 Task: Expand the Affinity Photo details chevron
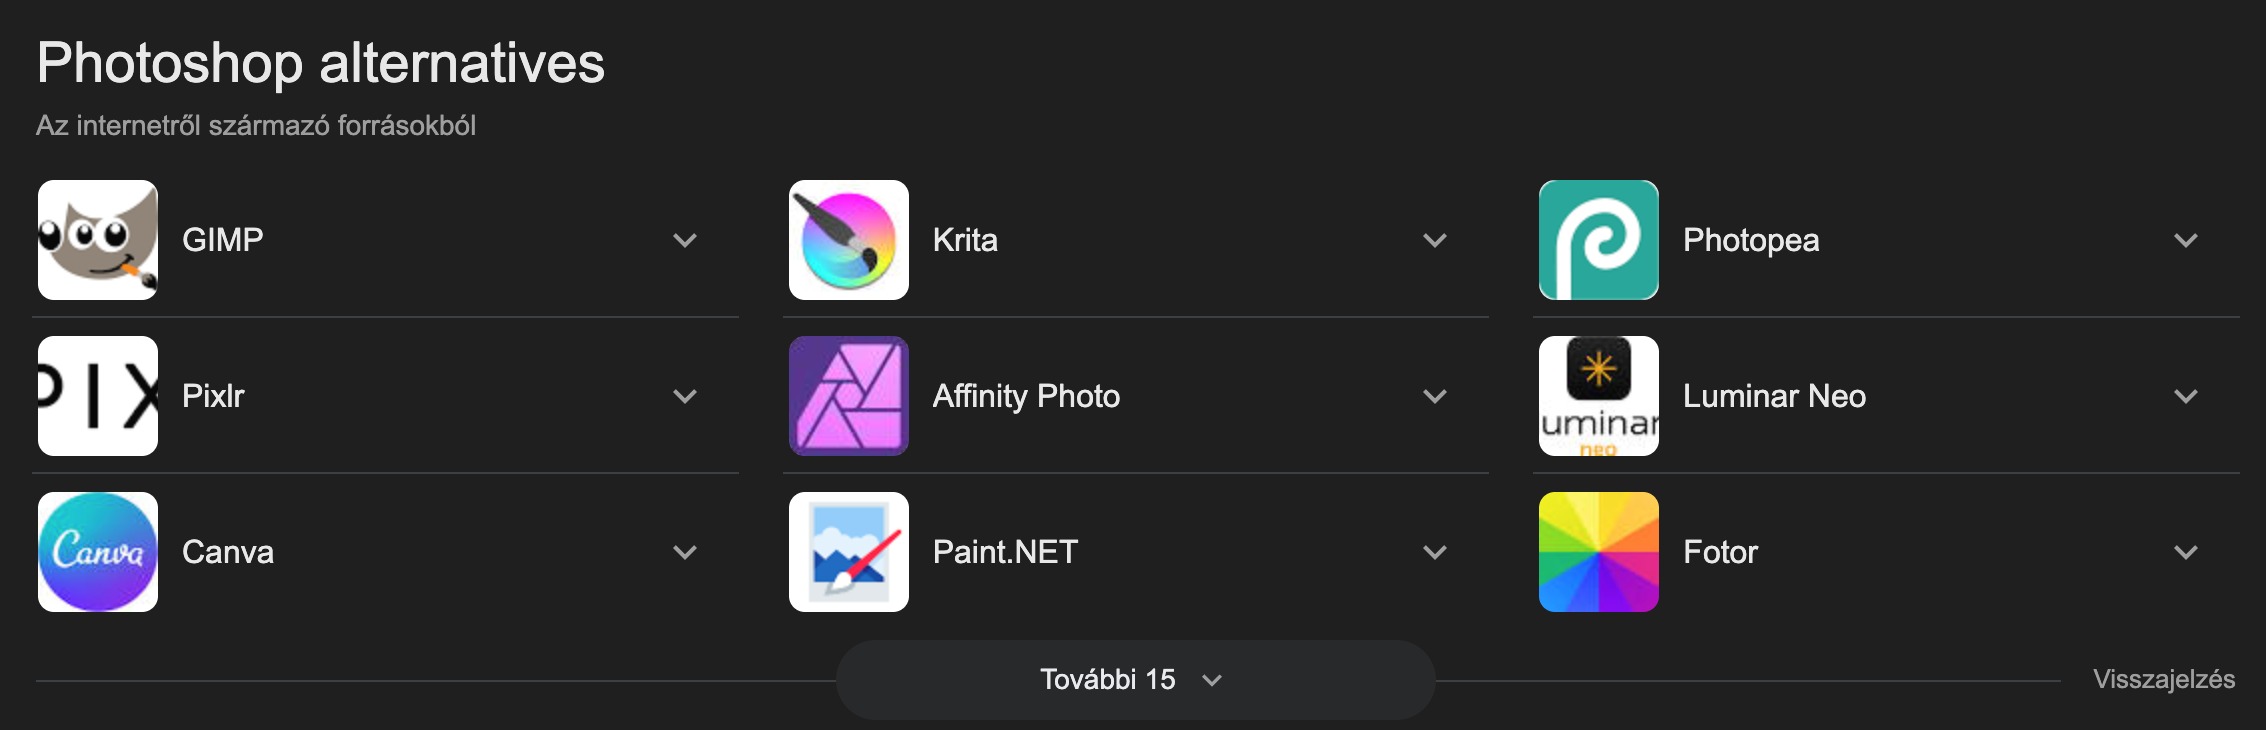[1435, 395]
